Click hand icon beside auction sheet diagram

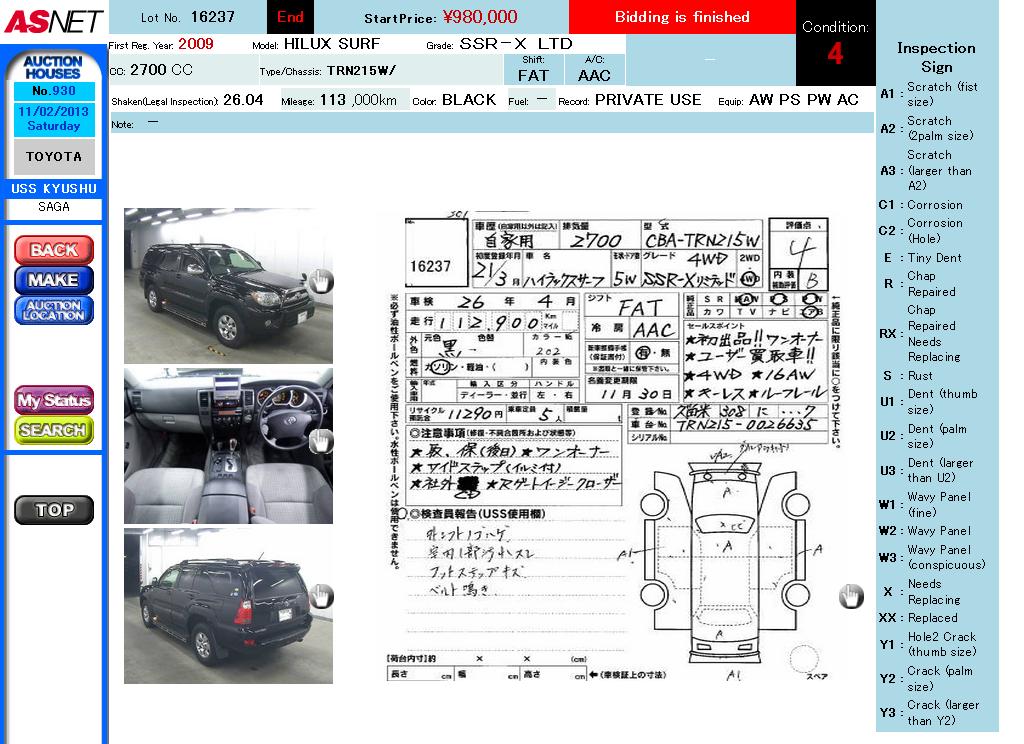click(x=850, y=596)
